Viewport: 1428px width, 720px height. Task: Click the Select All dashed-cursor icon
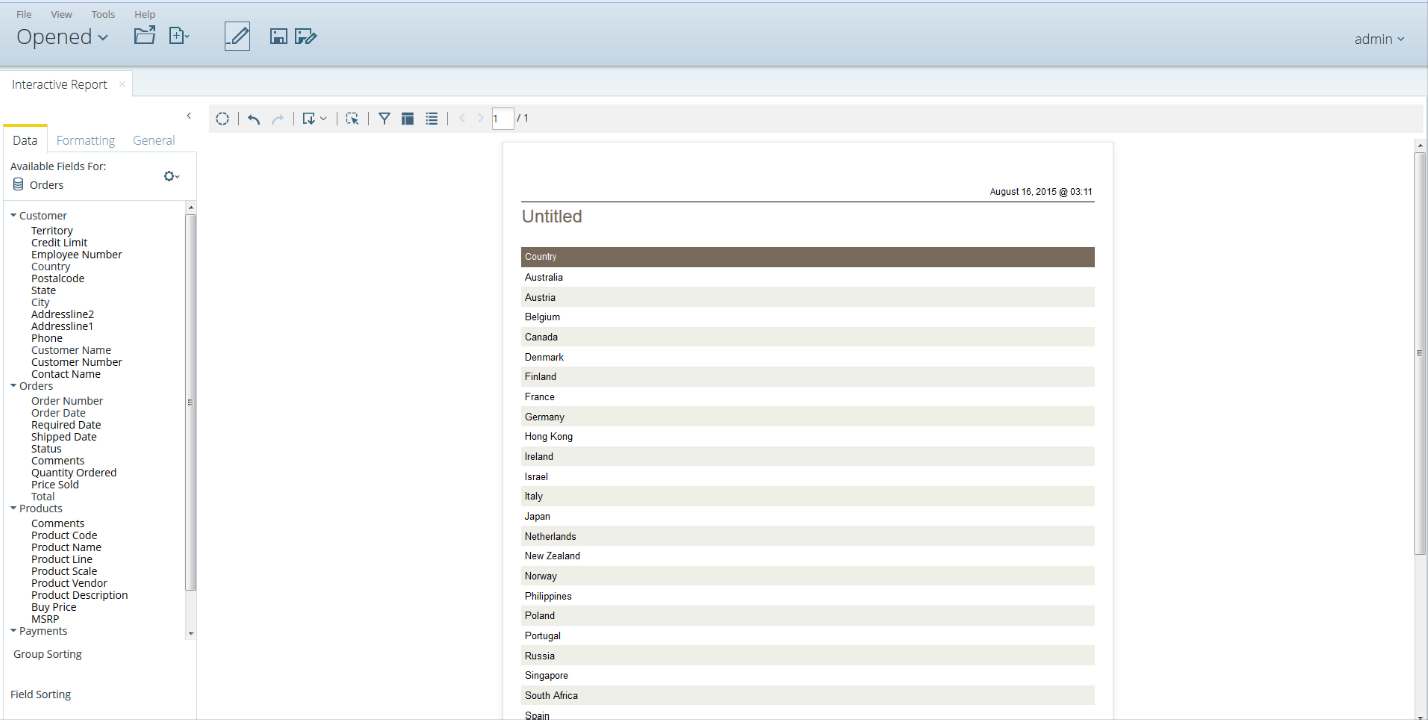click(x=352, y=119)
